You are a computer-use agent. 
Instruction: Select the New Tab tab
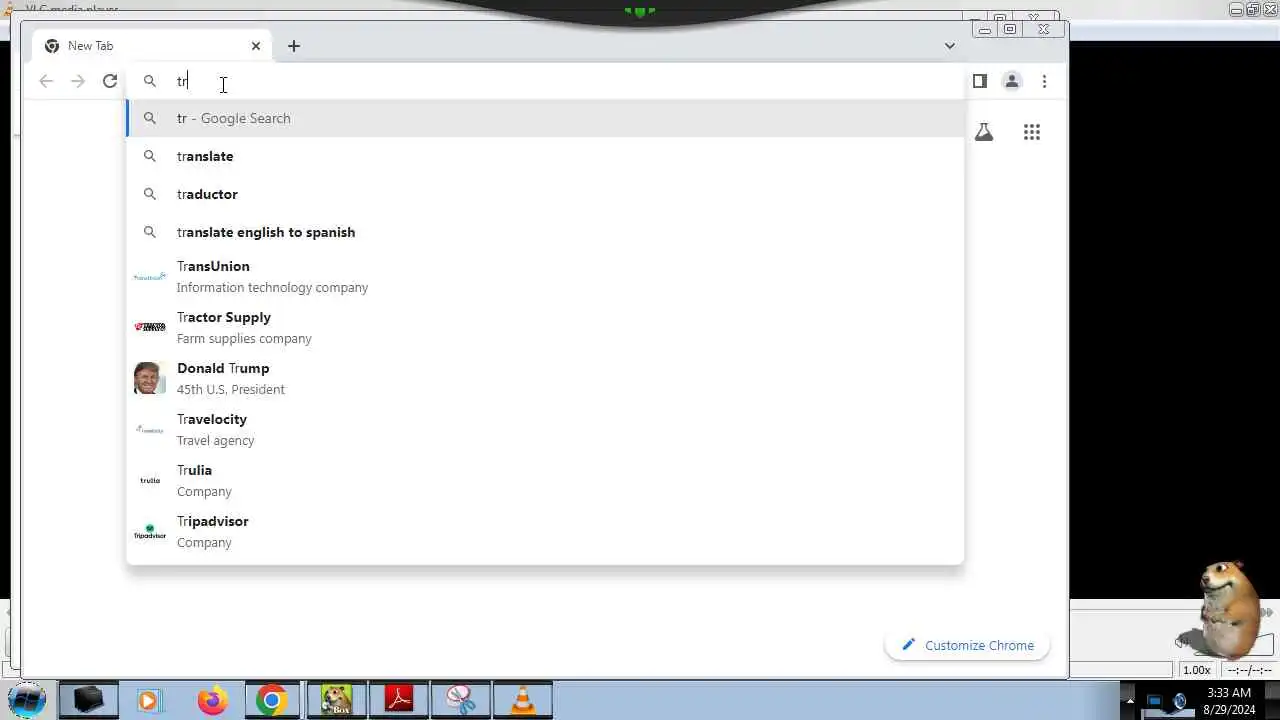click(x=153, y=46)
